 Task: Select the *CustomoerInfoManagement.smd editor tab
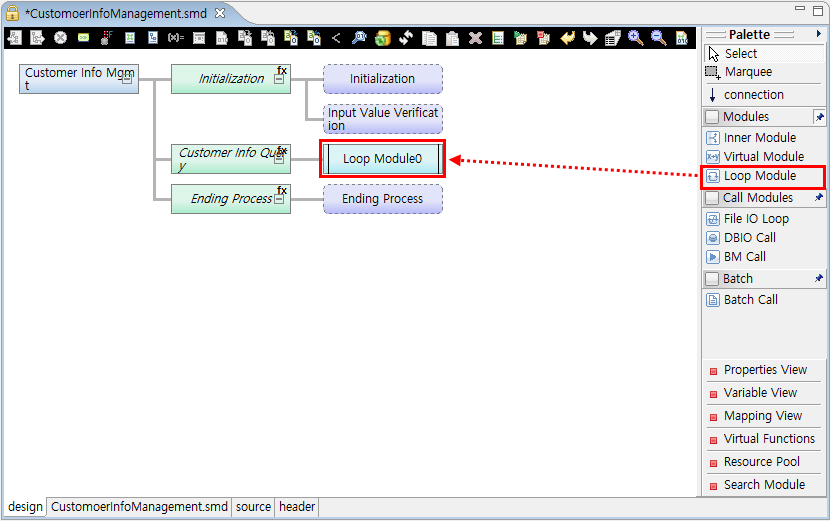pyautogui.click(x=115, y=13)
